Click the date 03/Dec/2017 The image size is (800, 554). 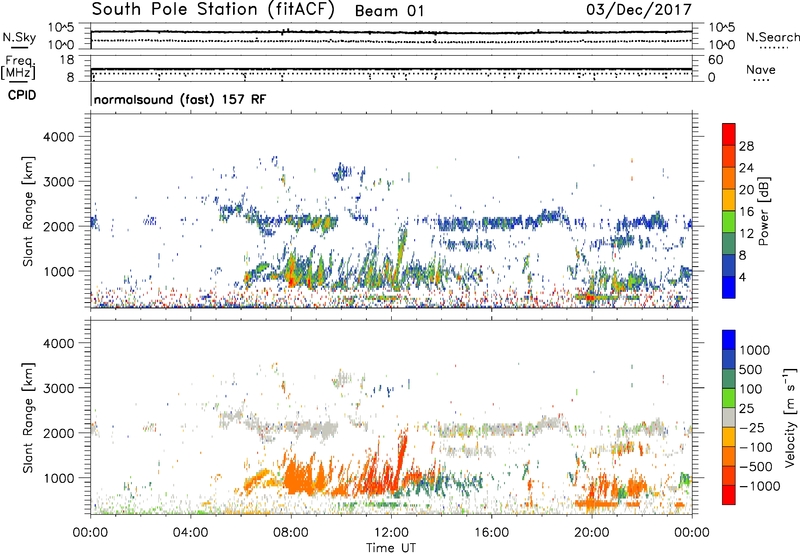pos(639,9)
